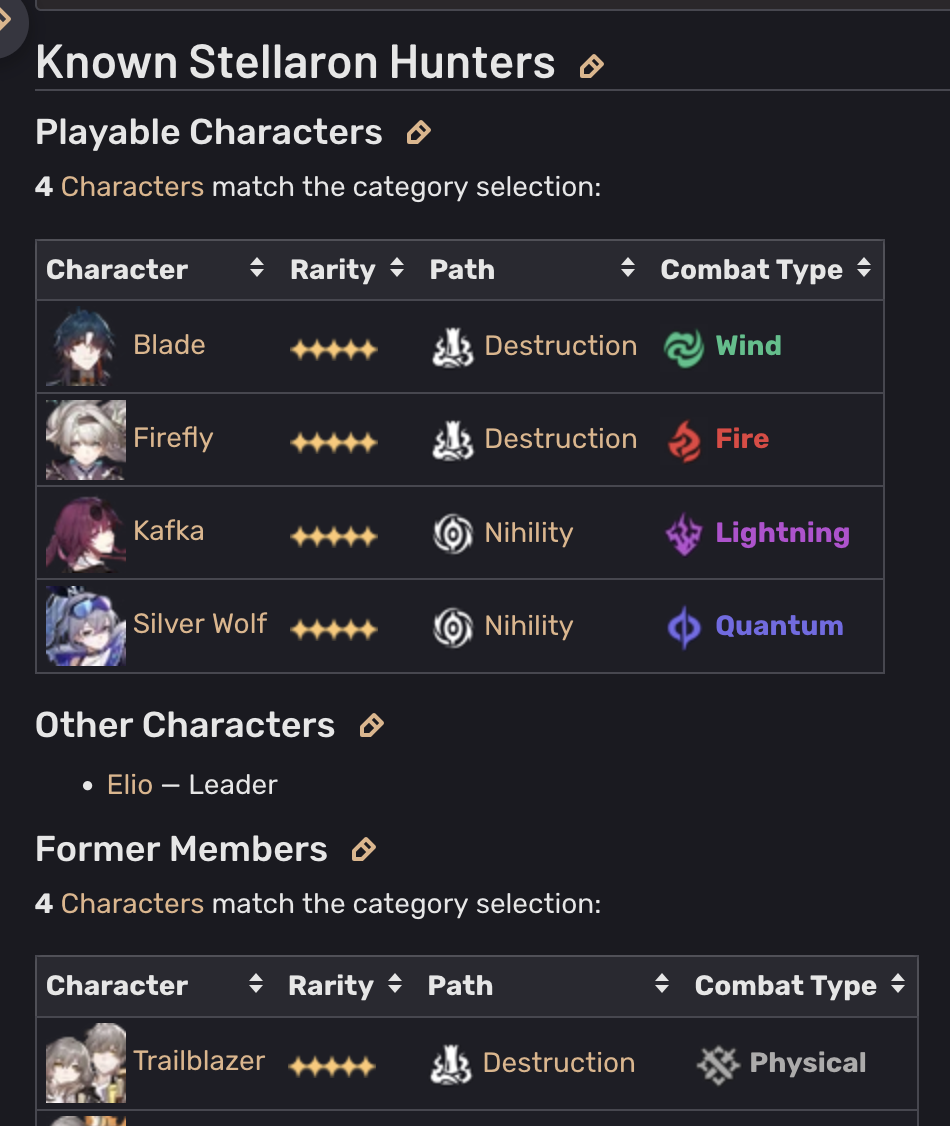Click Blade's character portrait thumbnail

(84, 347)
